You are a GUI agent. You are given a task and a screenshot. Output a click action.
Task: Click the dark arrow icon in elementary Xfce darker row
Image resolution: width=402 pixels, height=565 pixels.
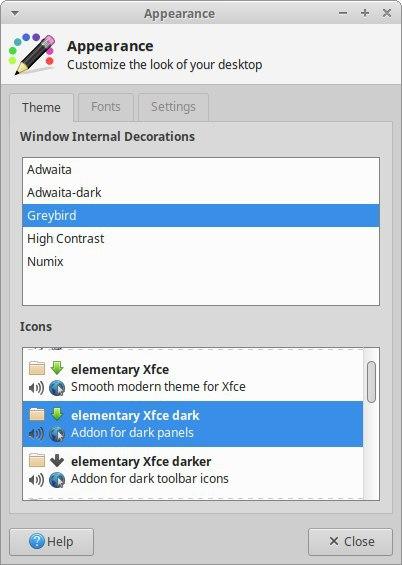tap(57, 460)
